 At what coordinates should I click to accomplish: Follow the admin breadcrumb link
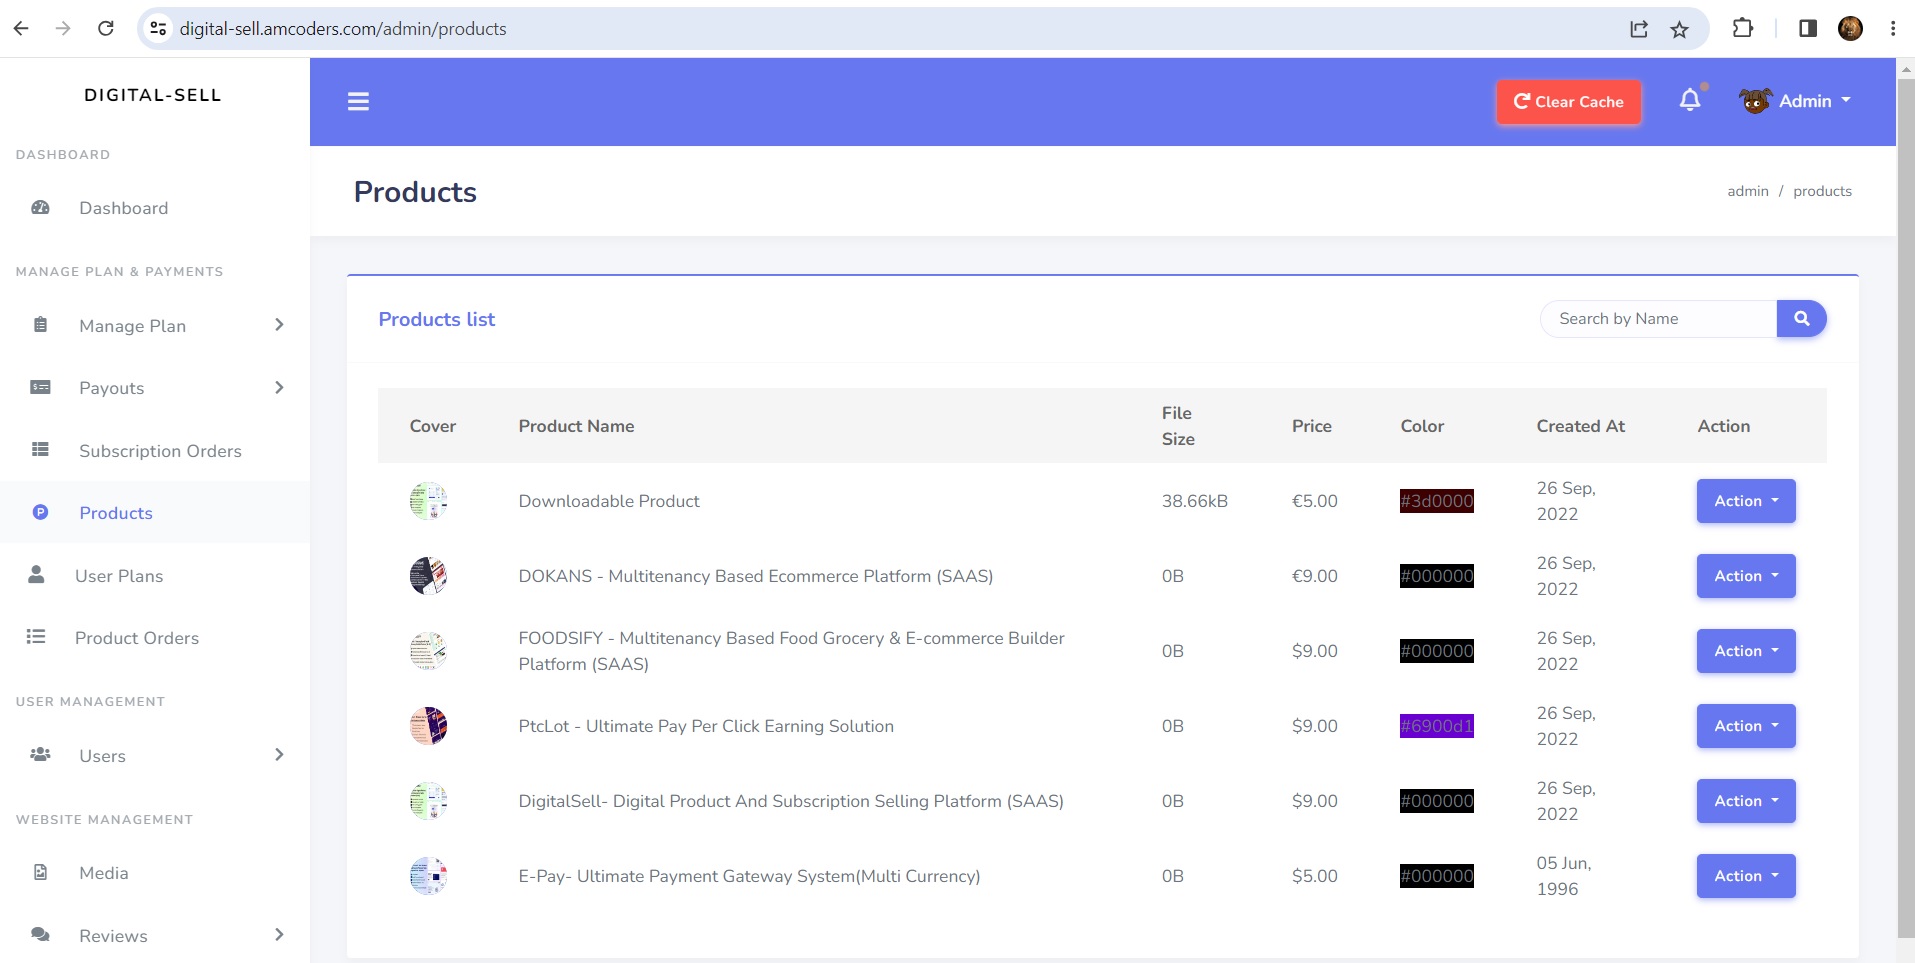coord(1747,191)
